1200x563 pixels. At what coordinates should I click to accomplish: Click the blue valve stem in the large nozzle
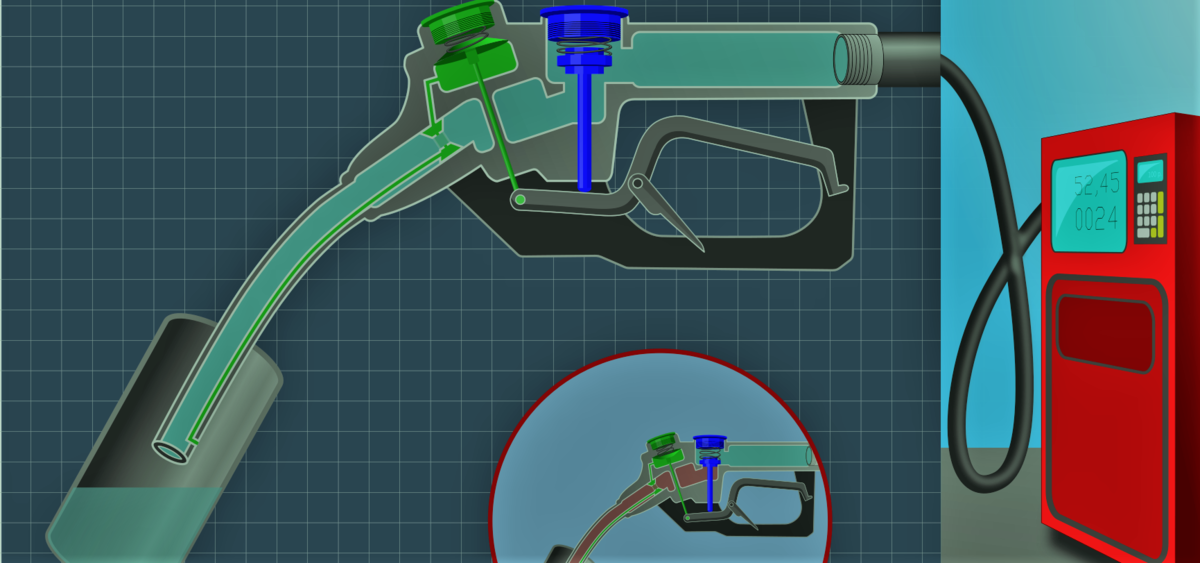coord(583,130)
